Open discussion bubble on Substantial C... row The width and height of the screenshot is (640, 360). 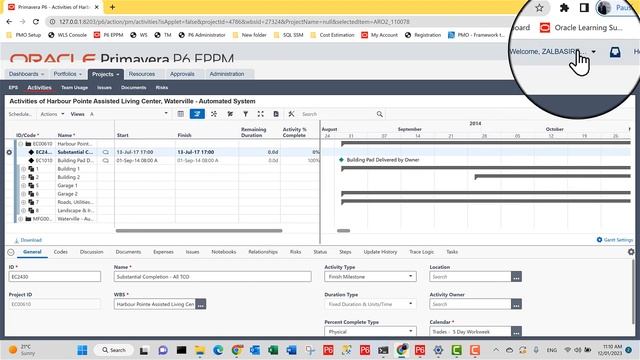106,152
